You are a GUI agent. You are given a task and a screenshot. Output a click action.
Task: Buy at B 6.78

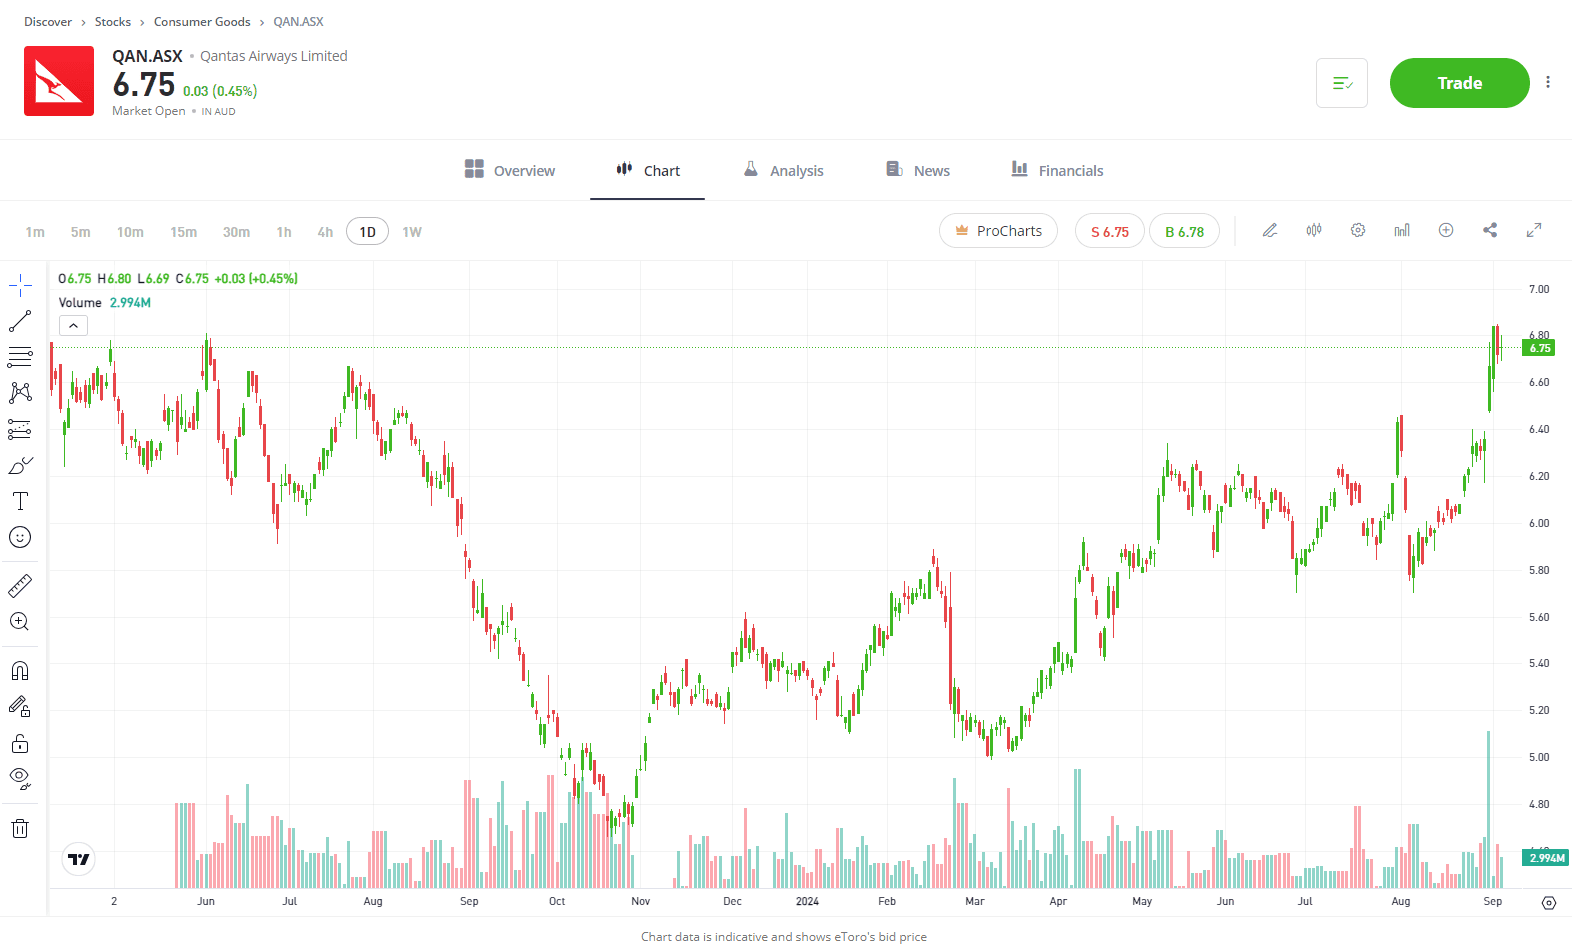point(1185,231)
